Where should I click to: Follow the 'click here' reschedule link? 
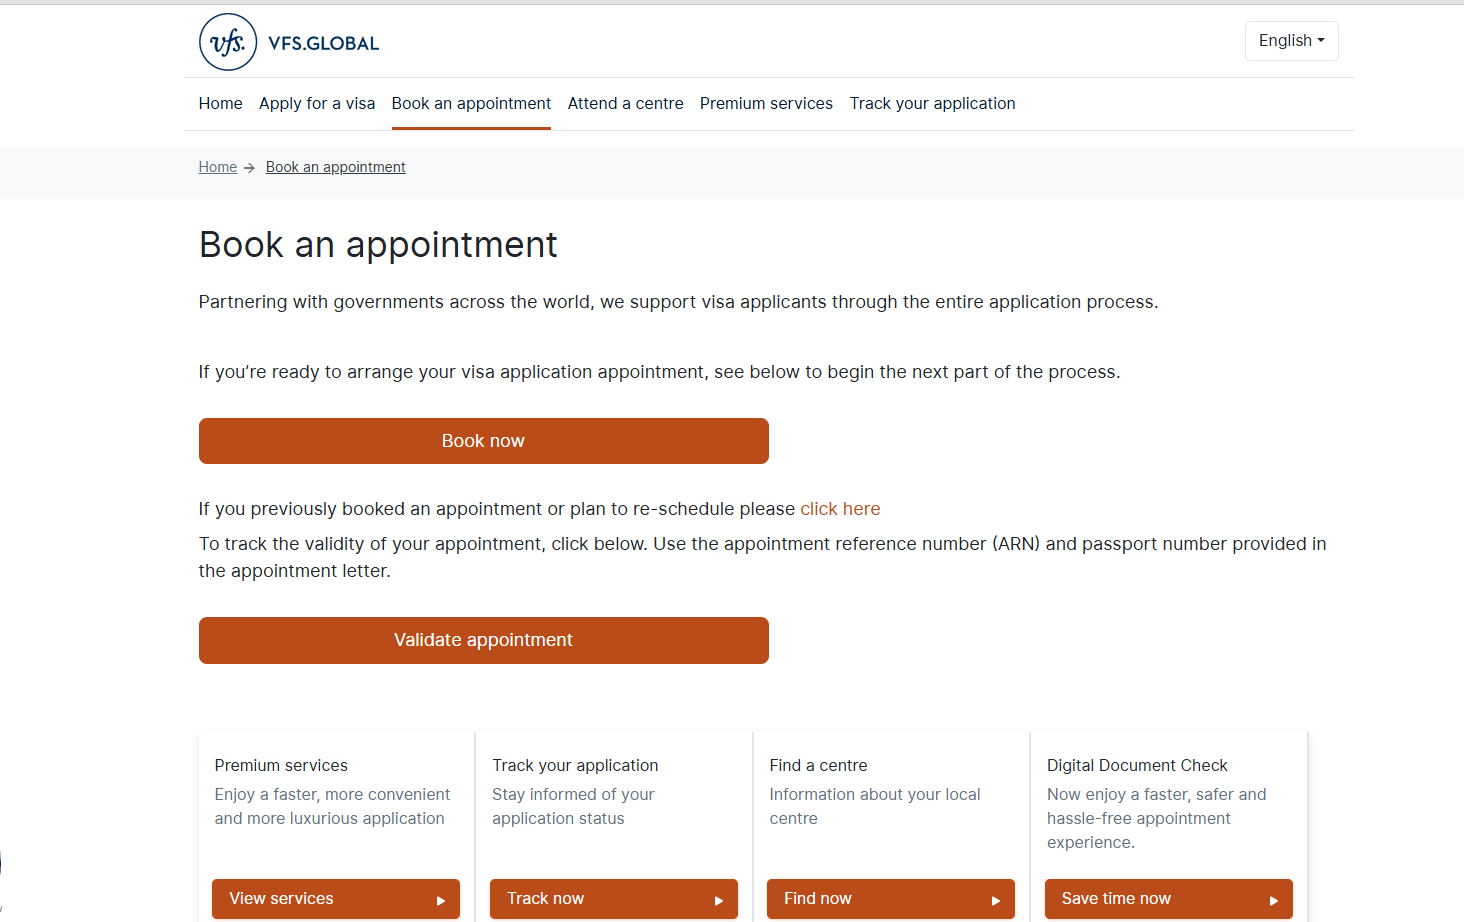[x=840, y=509]
